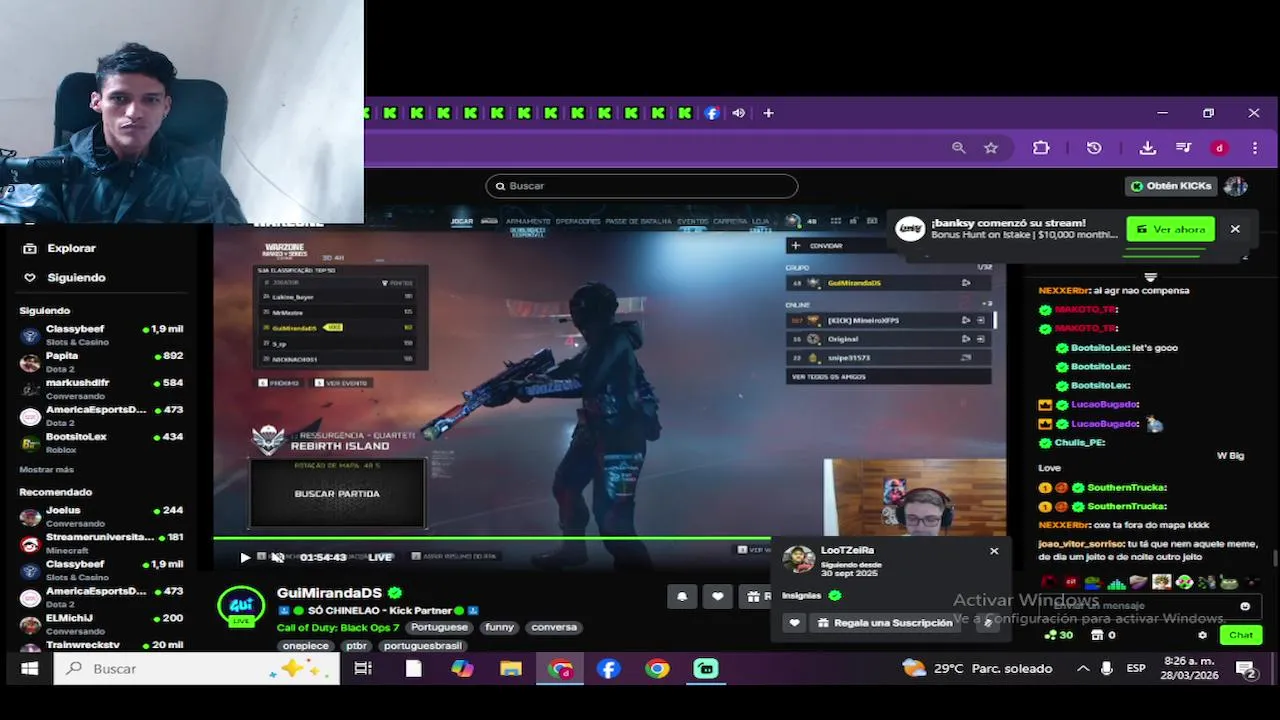Click the browser zoom magnifier icon
Screen dimensions: 1280x720
point(958,148)
